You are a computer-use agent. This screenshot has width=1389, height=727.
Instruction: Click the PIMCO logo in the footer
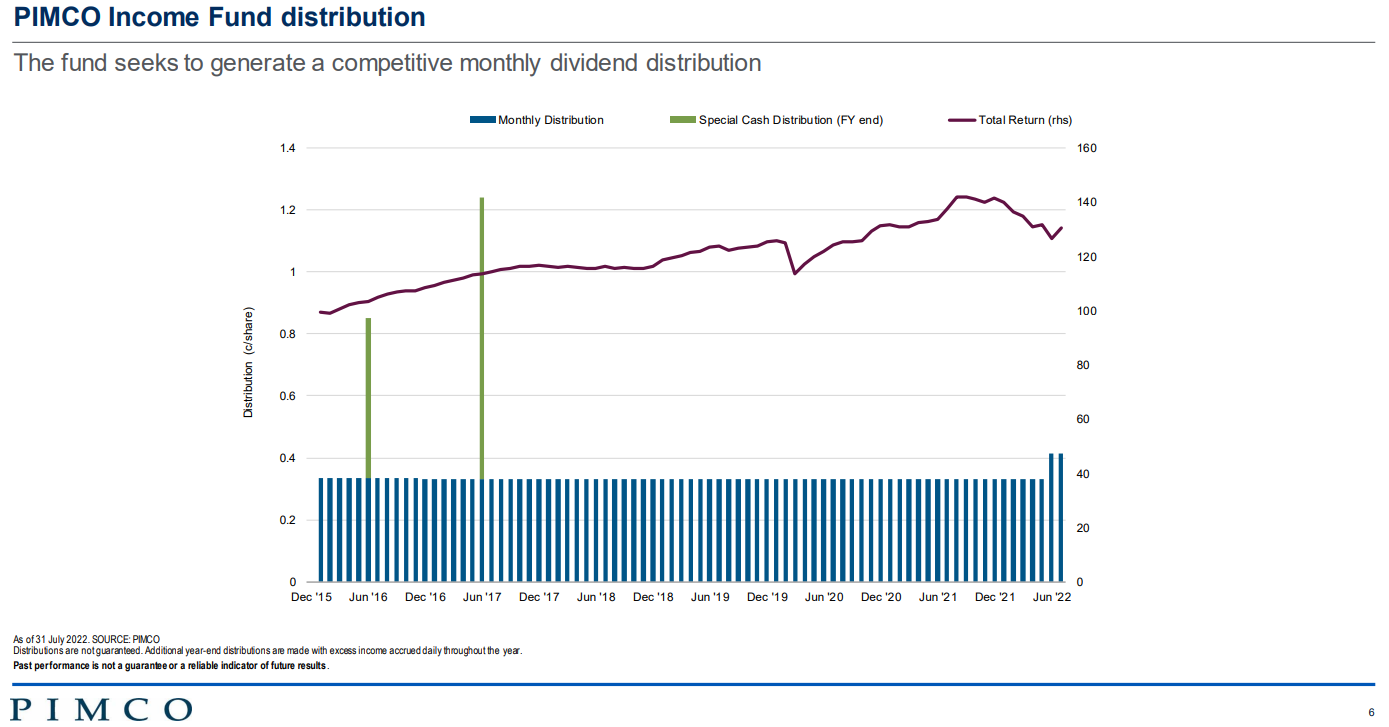pos(102,709)
